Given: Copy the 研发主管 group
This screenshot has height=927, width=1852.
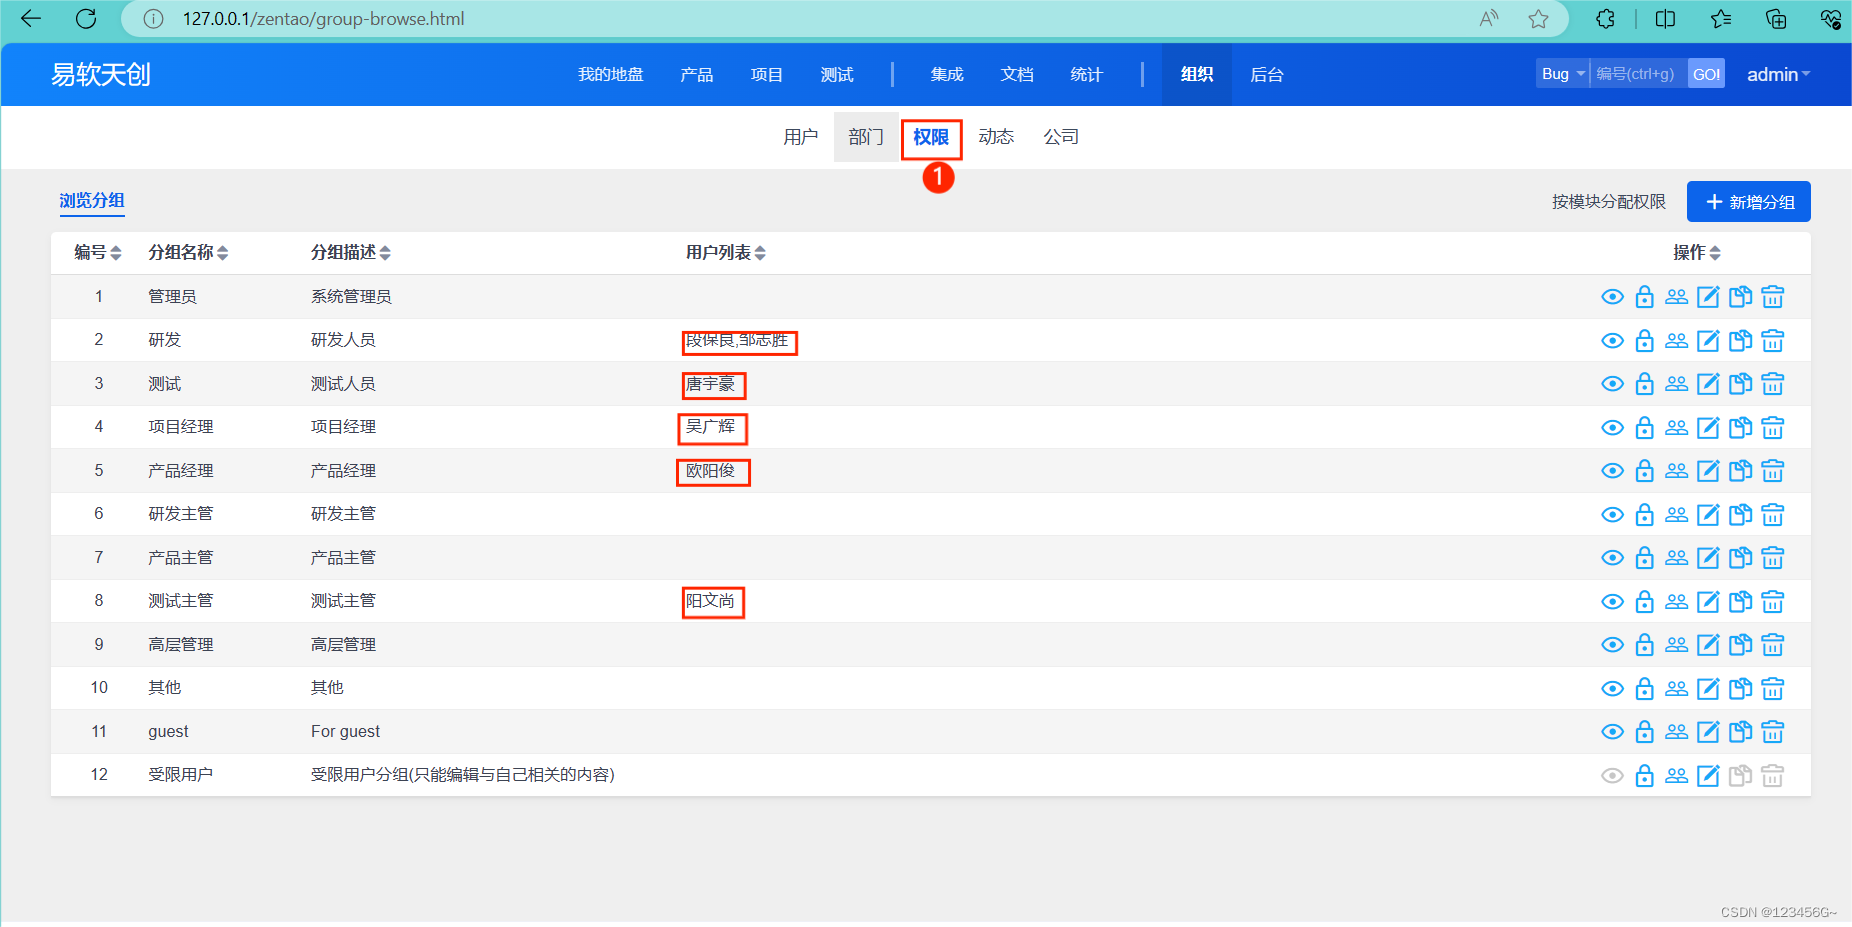Looking at the screenshot, I should [1740, 515].
